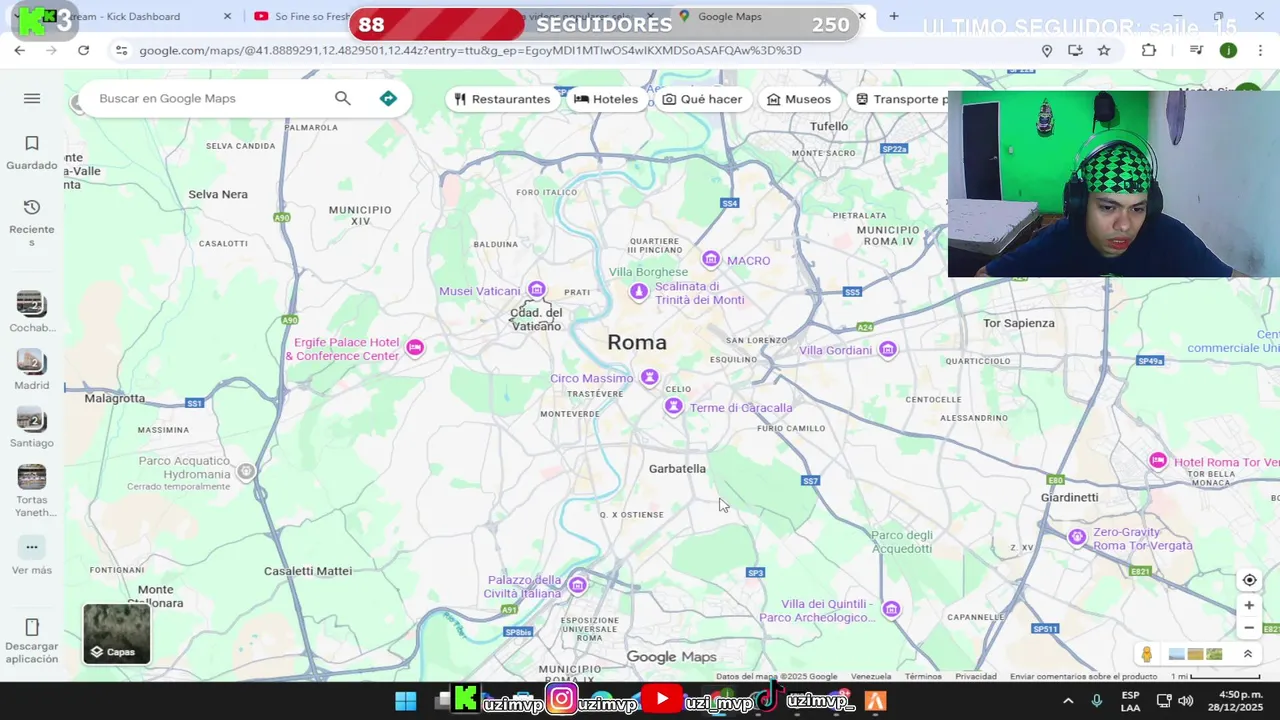Click Villa dei Quintili pin
The width and height of the screenshot is (1280, 720).
pyautogui.click(x=892, y=609)
